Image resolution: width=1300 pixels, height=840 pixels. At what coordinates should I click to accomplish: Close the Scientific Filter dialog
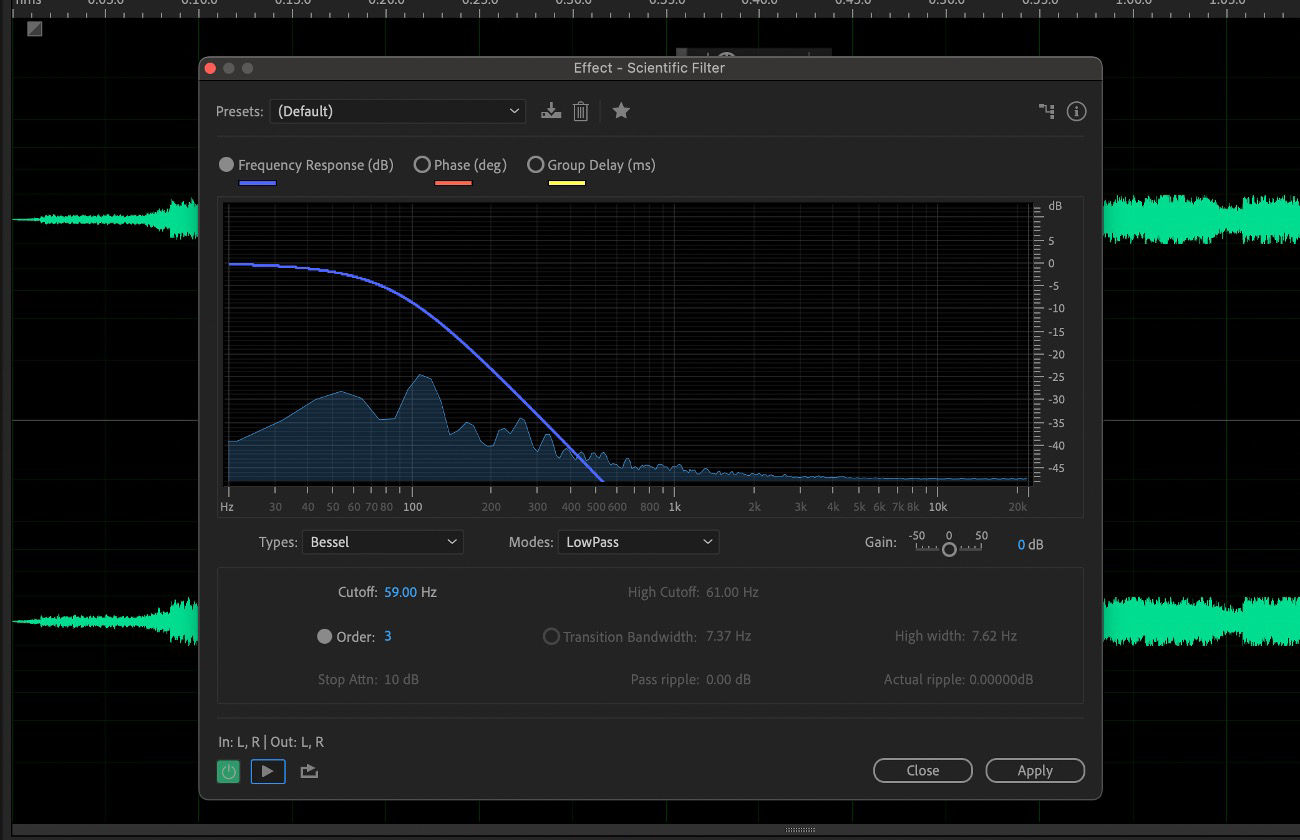coord(922,770)
